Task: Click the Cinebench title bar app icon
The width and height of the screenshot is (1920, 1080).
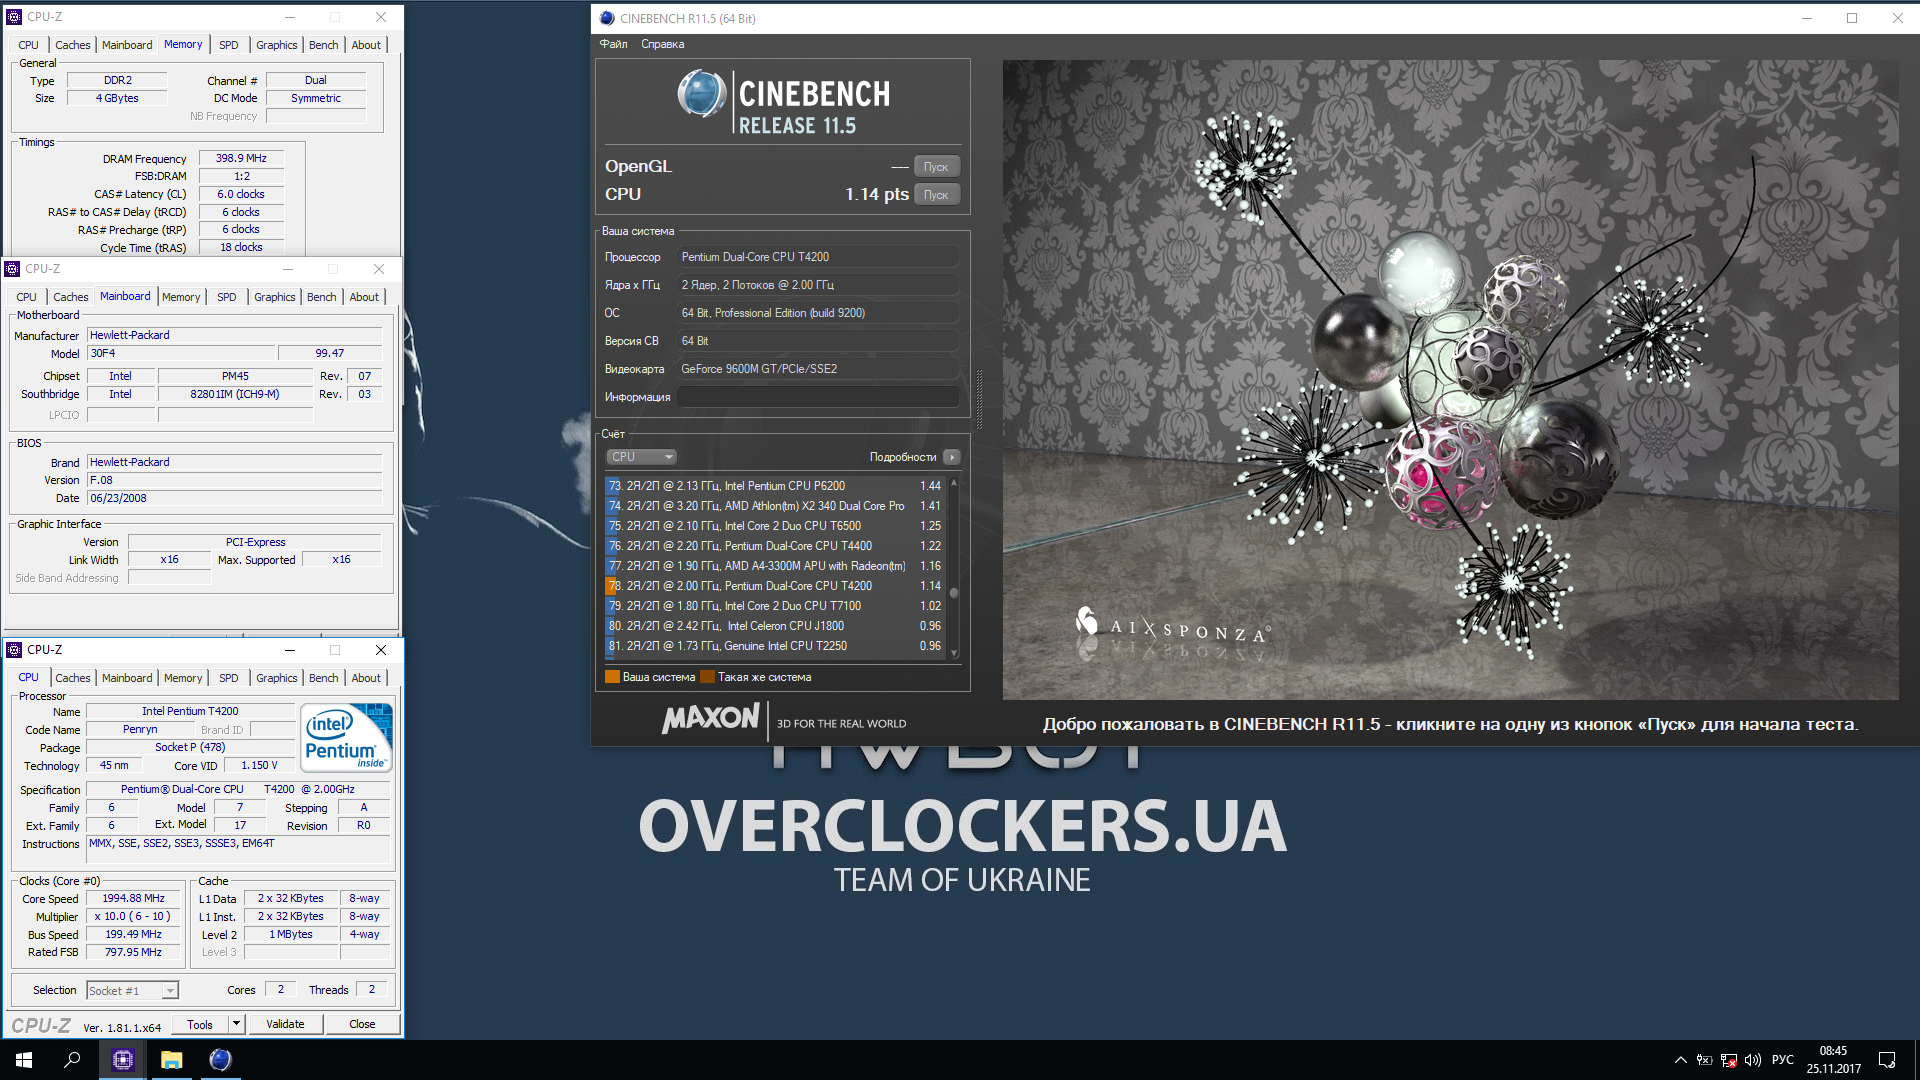Action: coord(607,18)
